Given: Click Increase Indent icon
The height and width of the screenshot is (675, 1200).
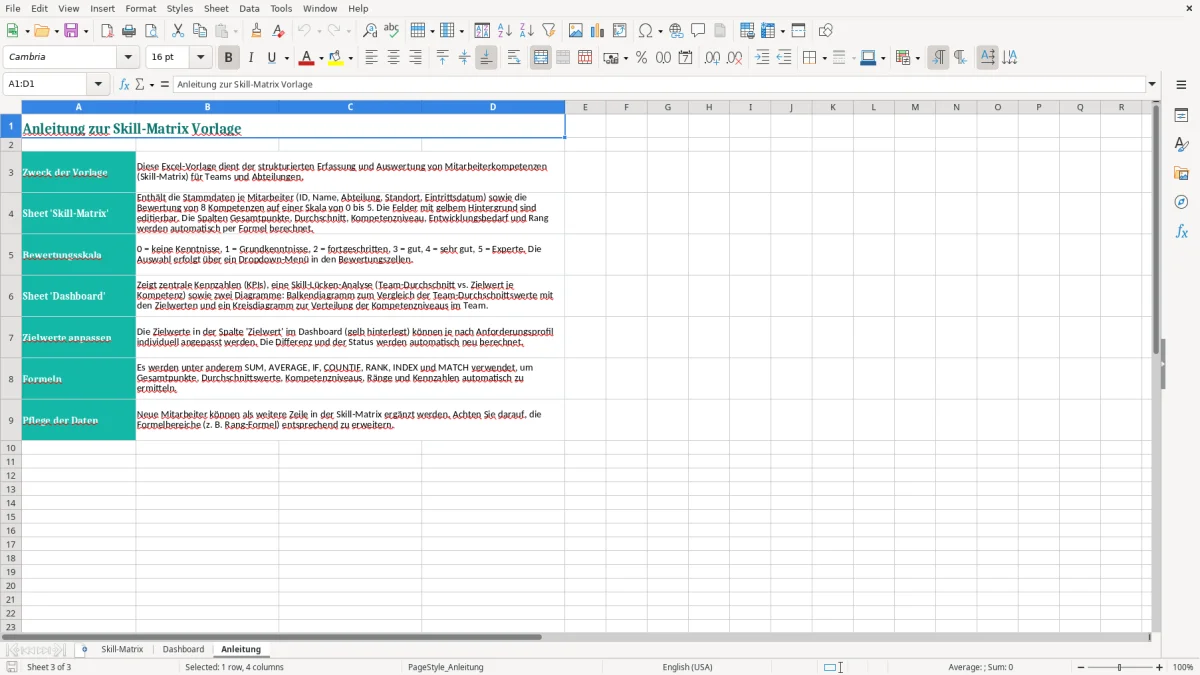Looking at the screenshot, I should point(762,58).
